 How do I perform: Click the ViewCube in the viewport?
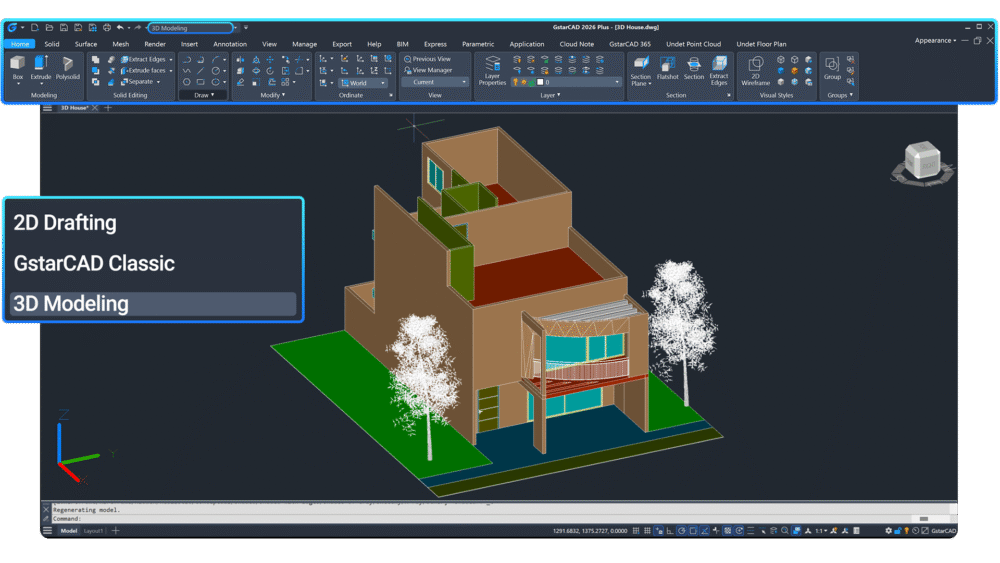922,162
